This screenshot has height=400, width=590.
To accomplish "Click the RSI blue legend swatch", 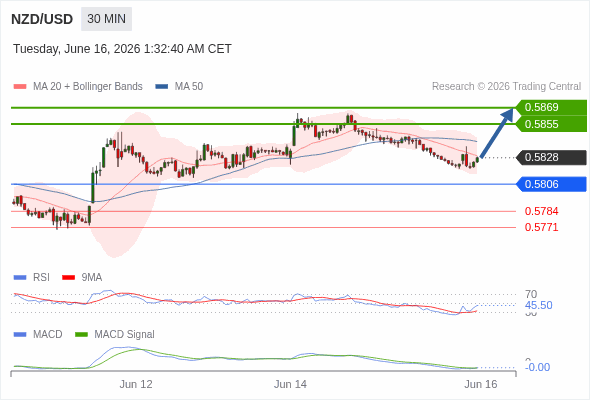I will [20, 278].
